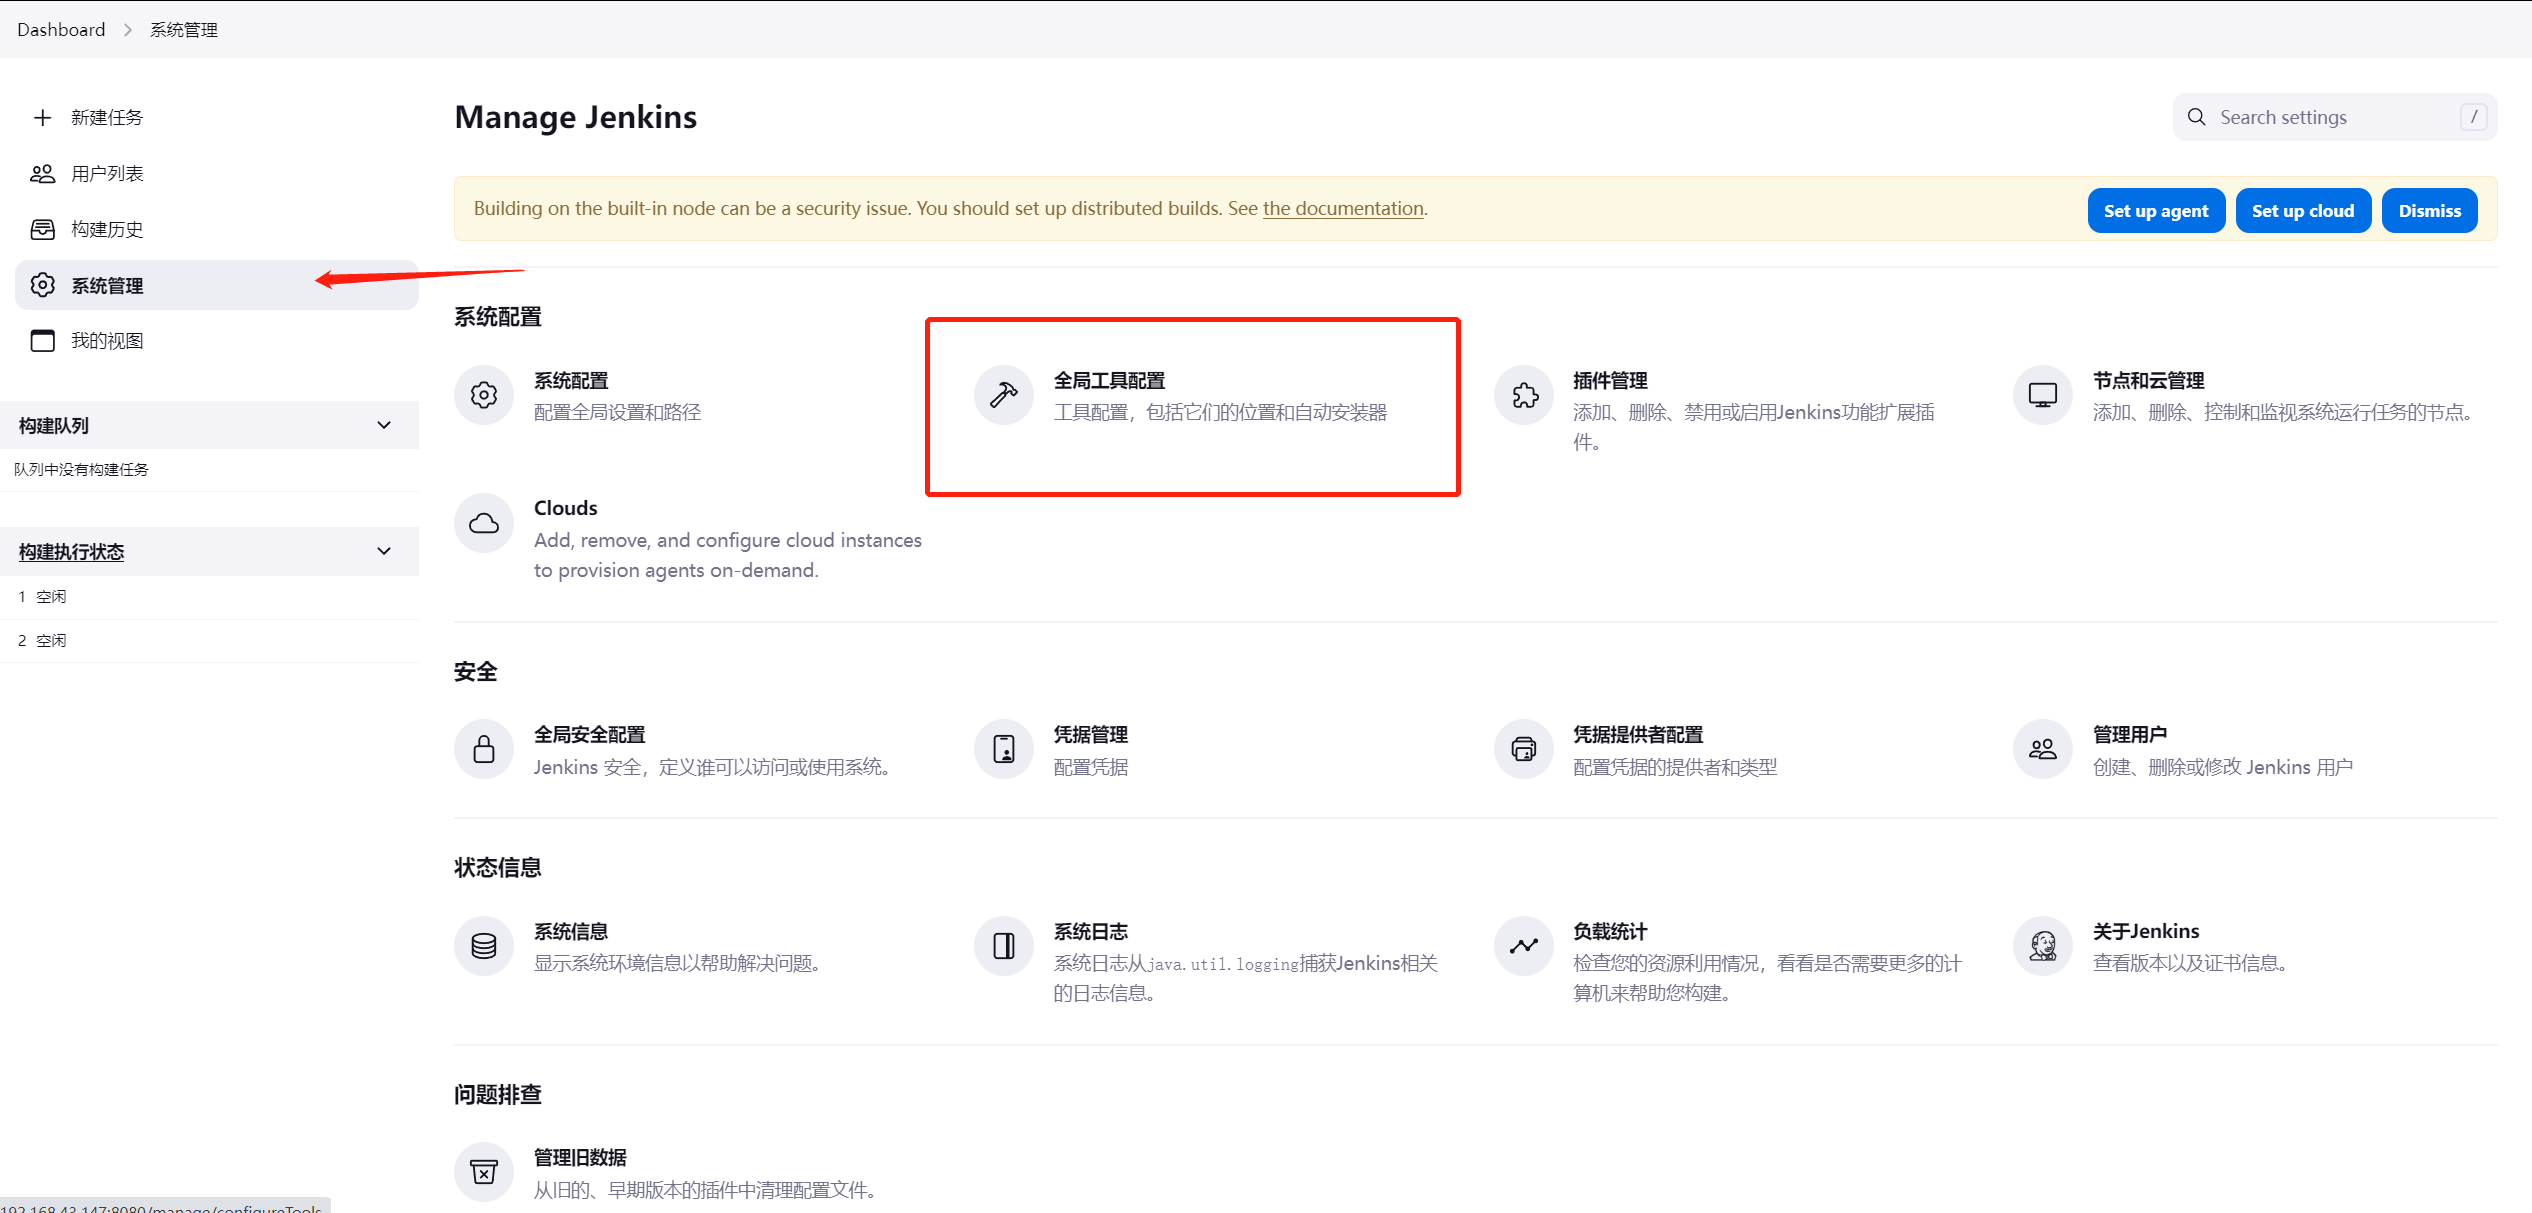Click the Set up agent button
The height and width of the screenshot is (1213, 2532).
tap(2156, 210)
